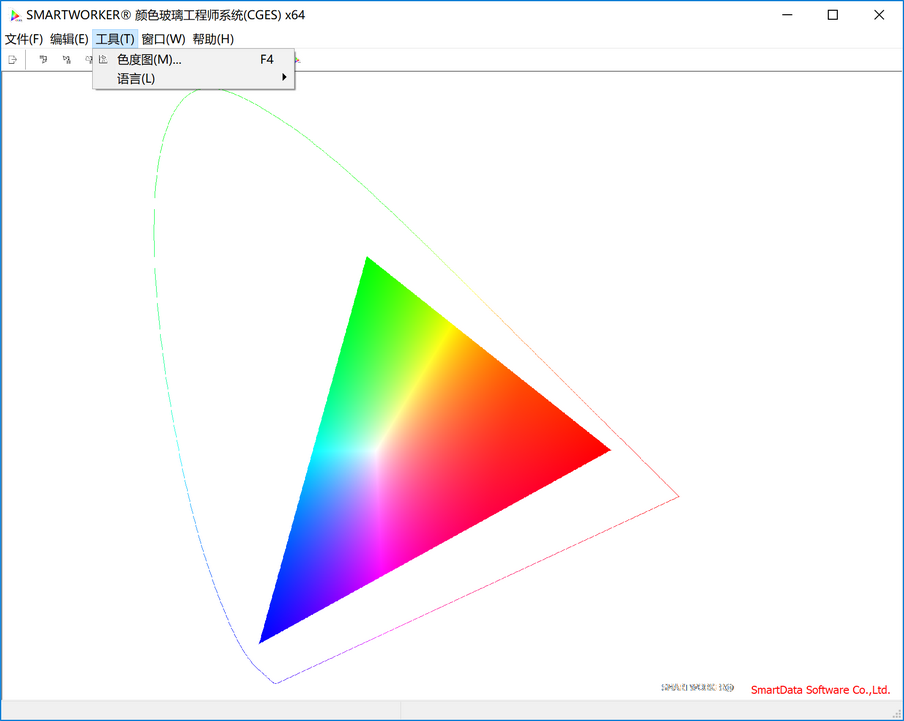This screenshot has width=904, height=721.
Task: Minimize the SMARTWORKER window
Action: [x=787, y=15]
